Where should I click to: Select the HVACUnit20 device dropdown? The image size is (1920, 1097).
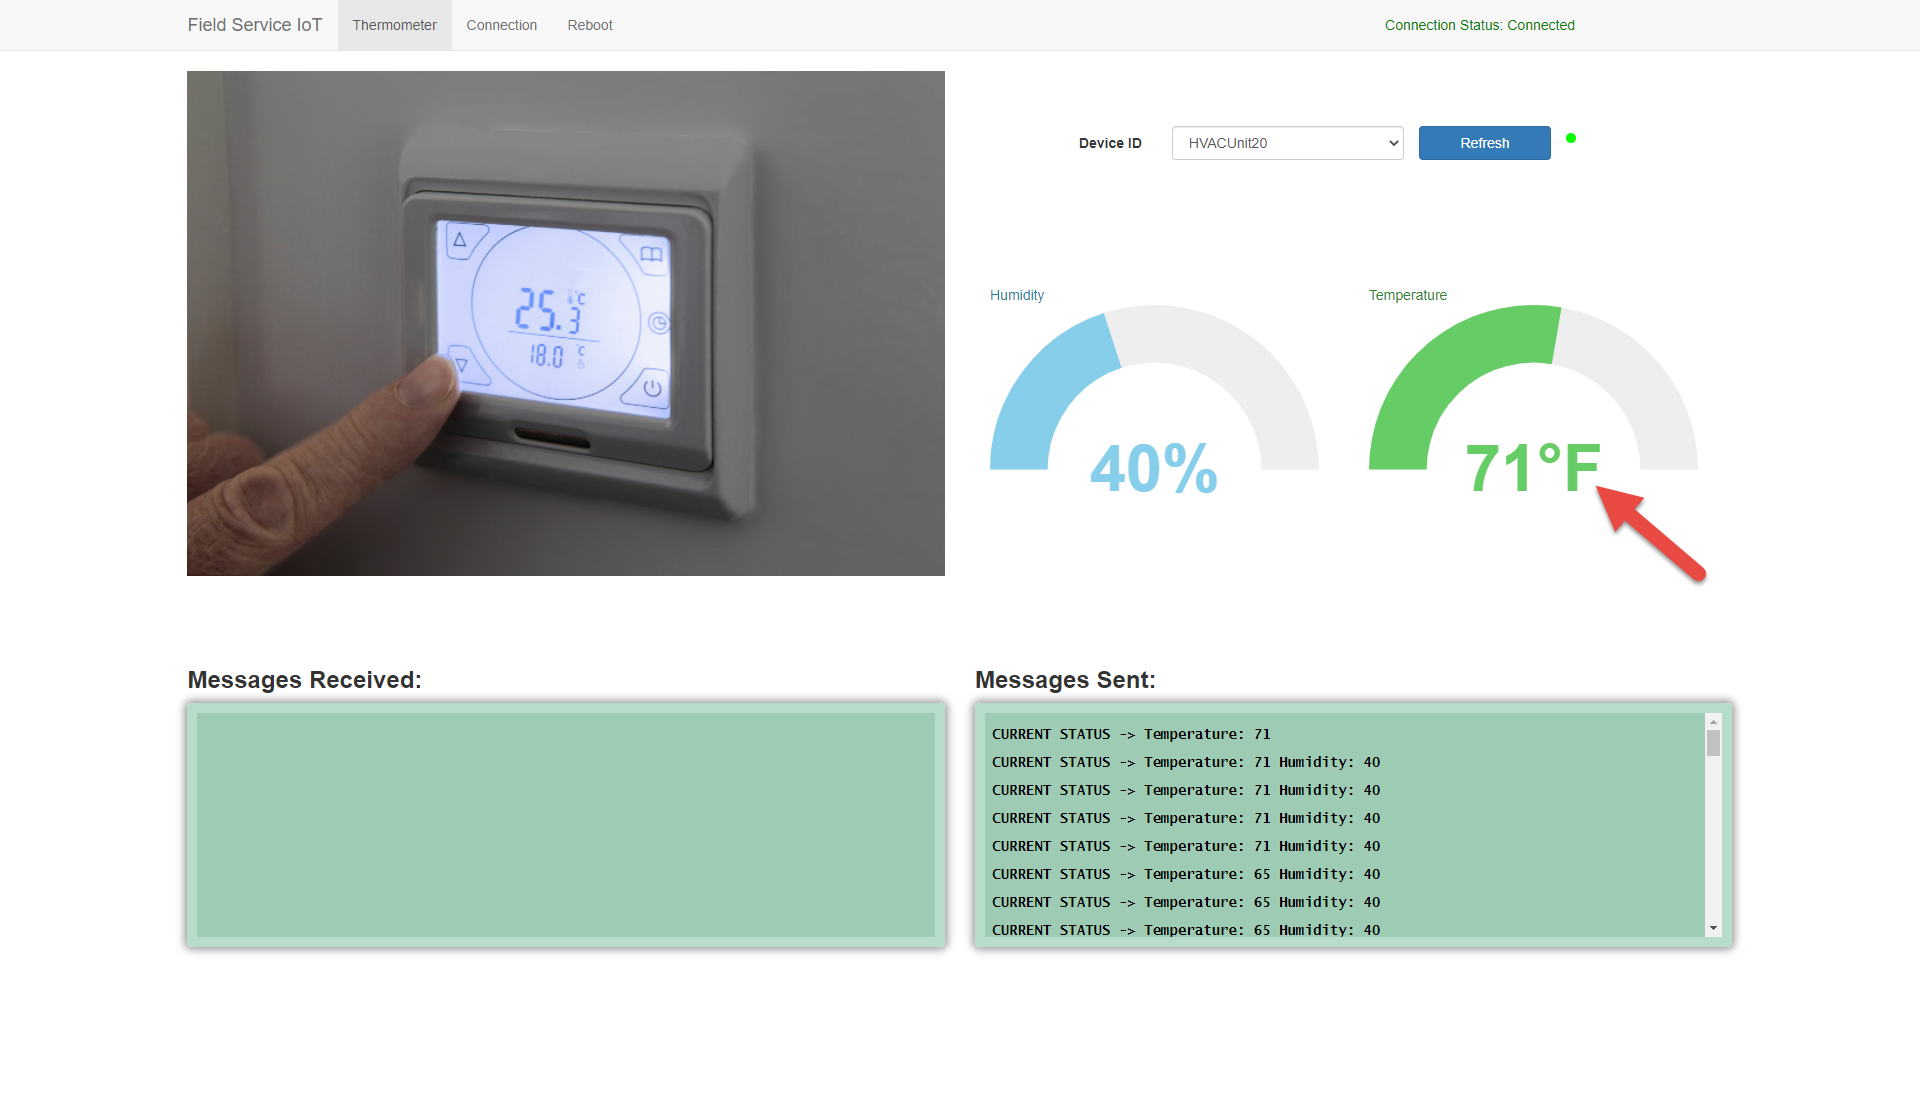[x=1286, y=142]
